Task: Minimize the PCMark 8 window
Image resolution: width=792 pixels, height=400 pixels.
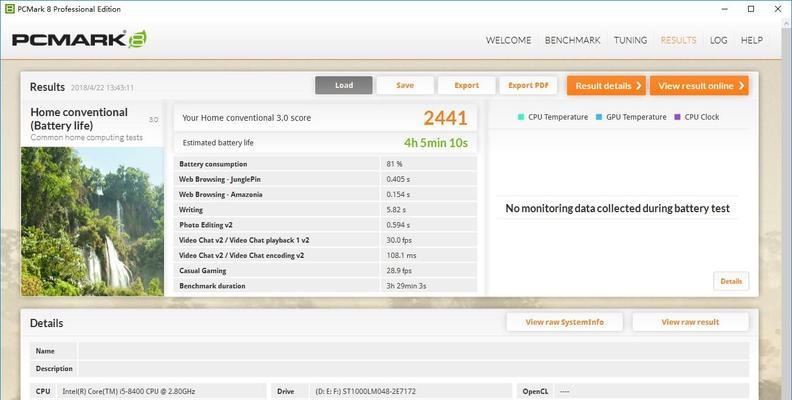Action: click(725, 9)
